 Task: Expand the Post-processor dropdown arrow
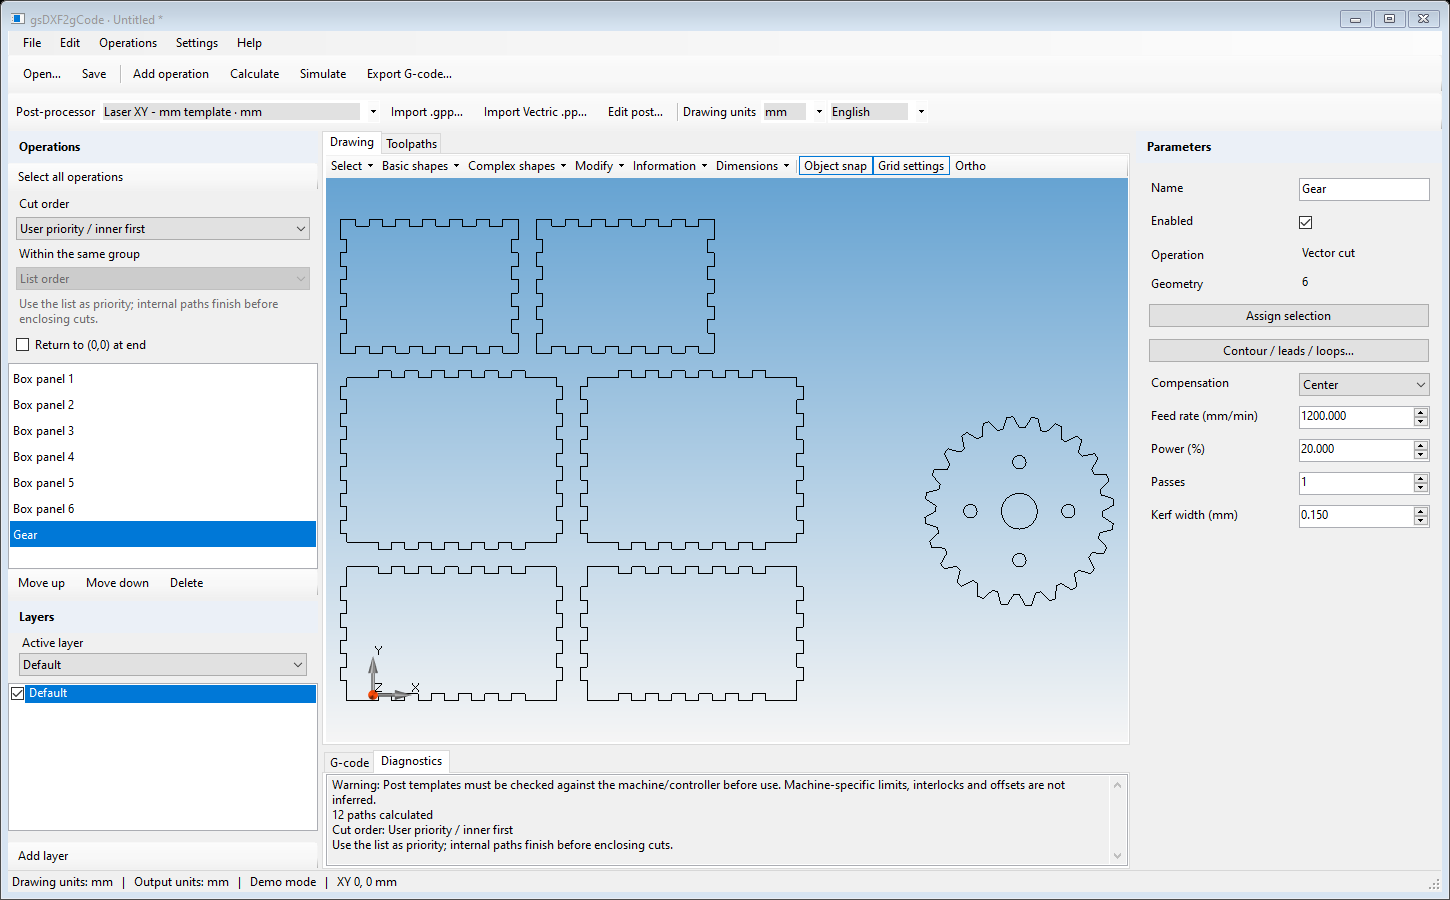(x=374, y=112)
